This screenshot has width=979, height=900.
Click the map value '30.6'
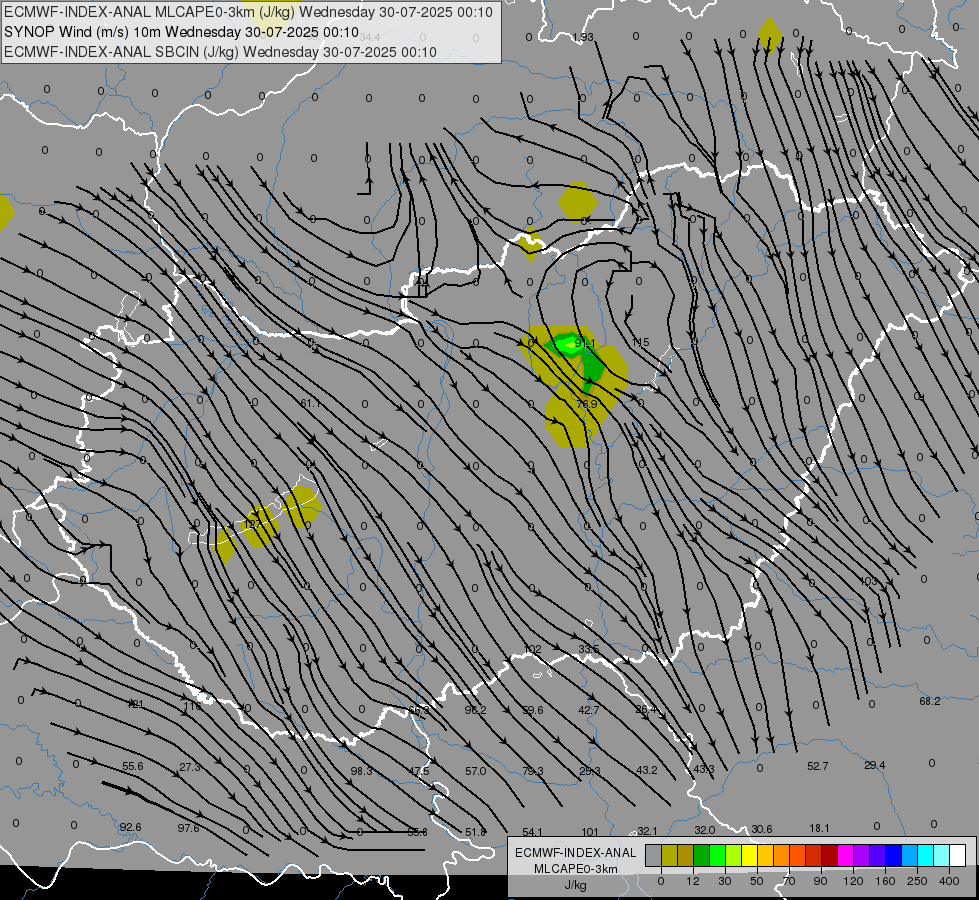762,829
